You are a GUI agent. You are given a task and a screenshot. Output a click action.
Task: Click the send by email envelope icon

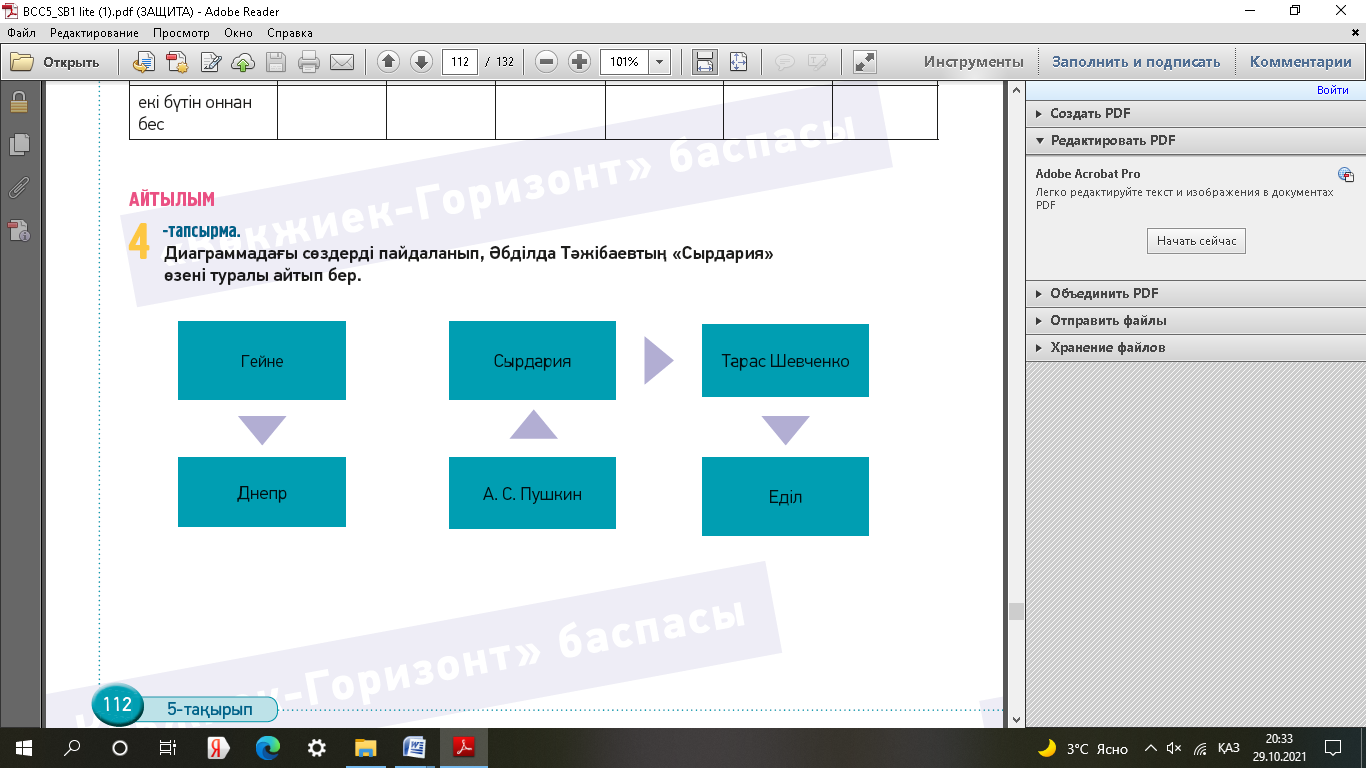click(342, 62)
